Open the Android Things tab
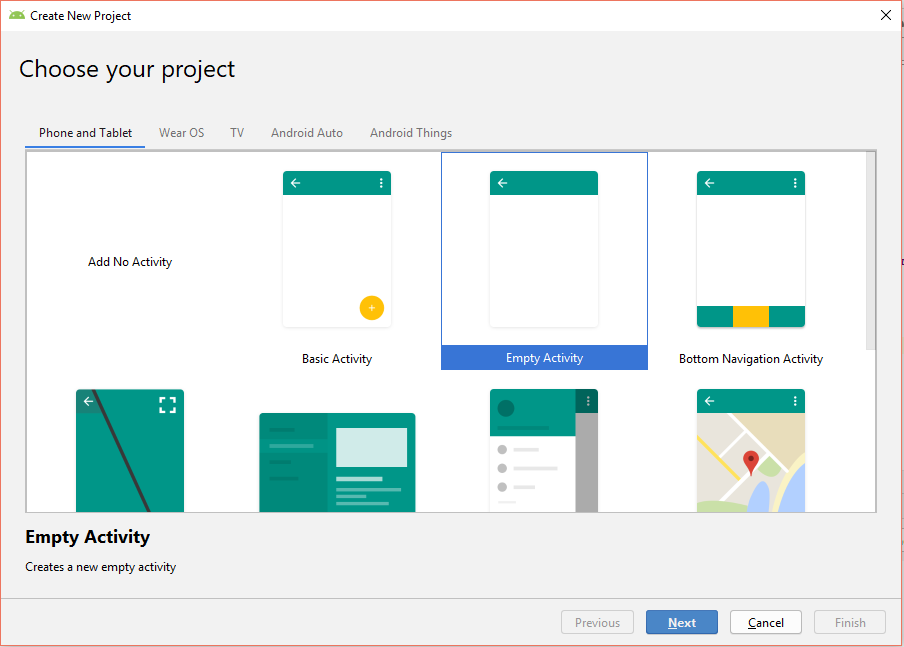The image size is (904, 647). point(411,133)
